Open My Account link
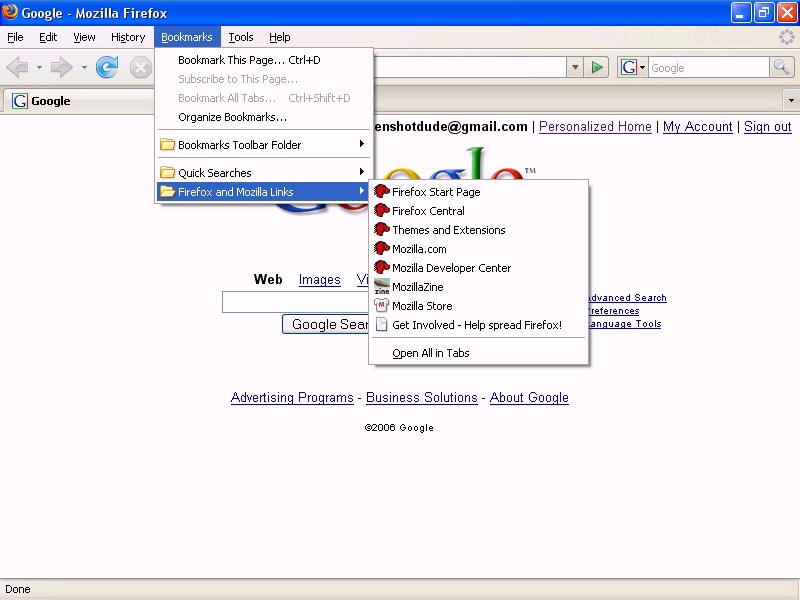The image size is (800, 600). (x=697, y=127)
